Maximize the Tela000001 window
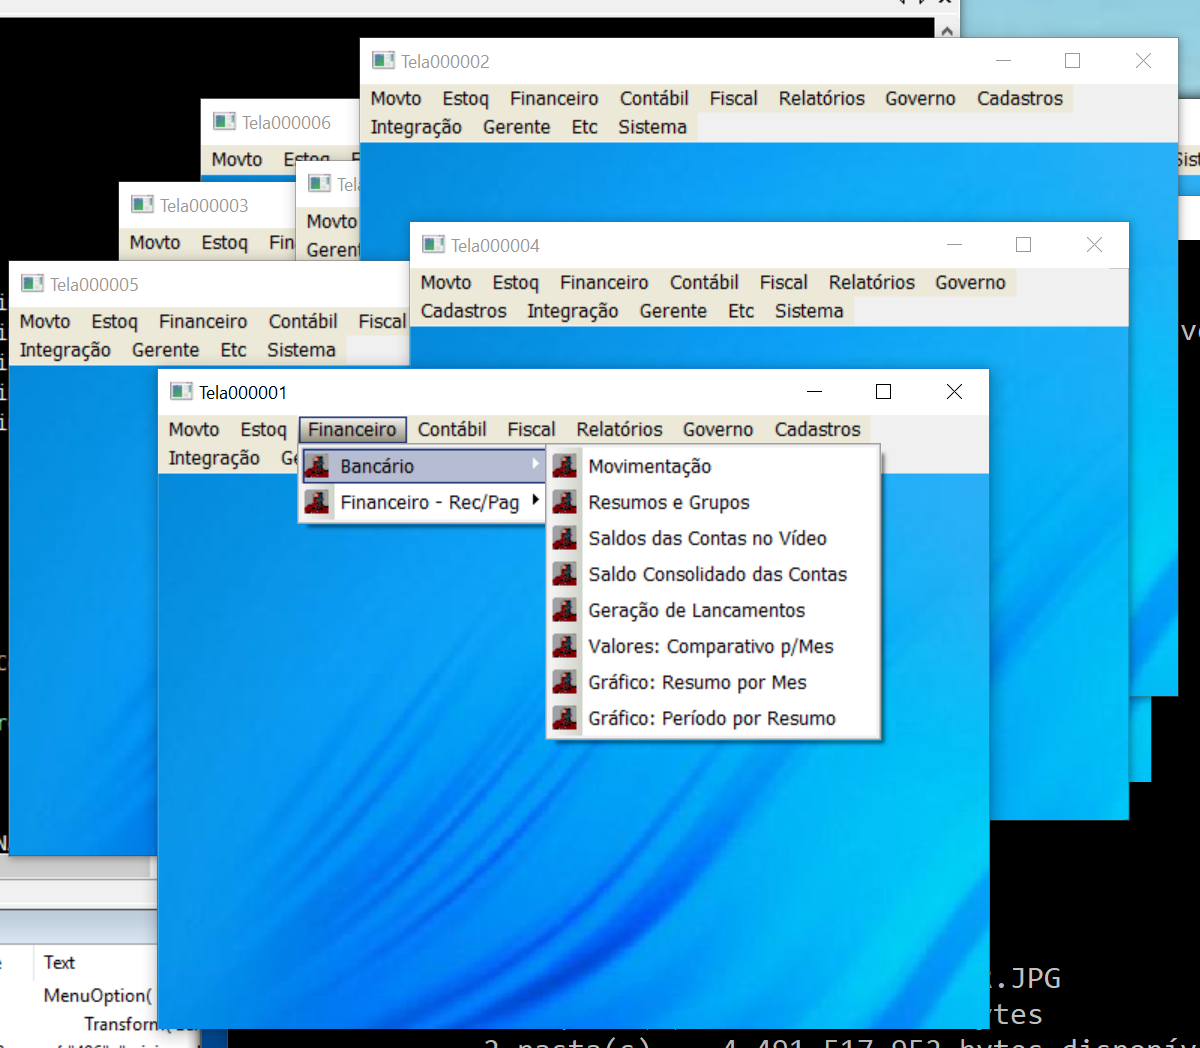 (883, 391)
